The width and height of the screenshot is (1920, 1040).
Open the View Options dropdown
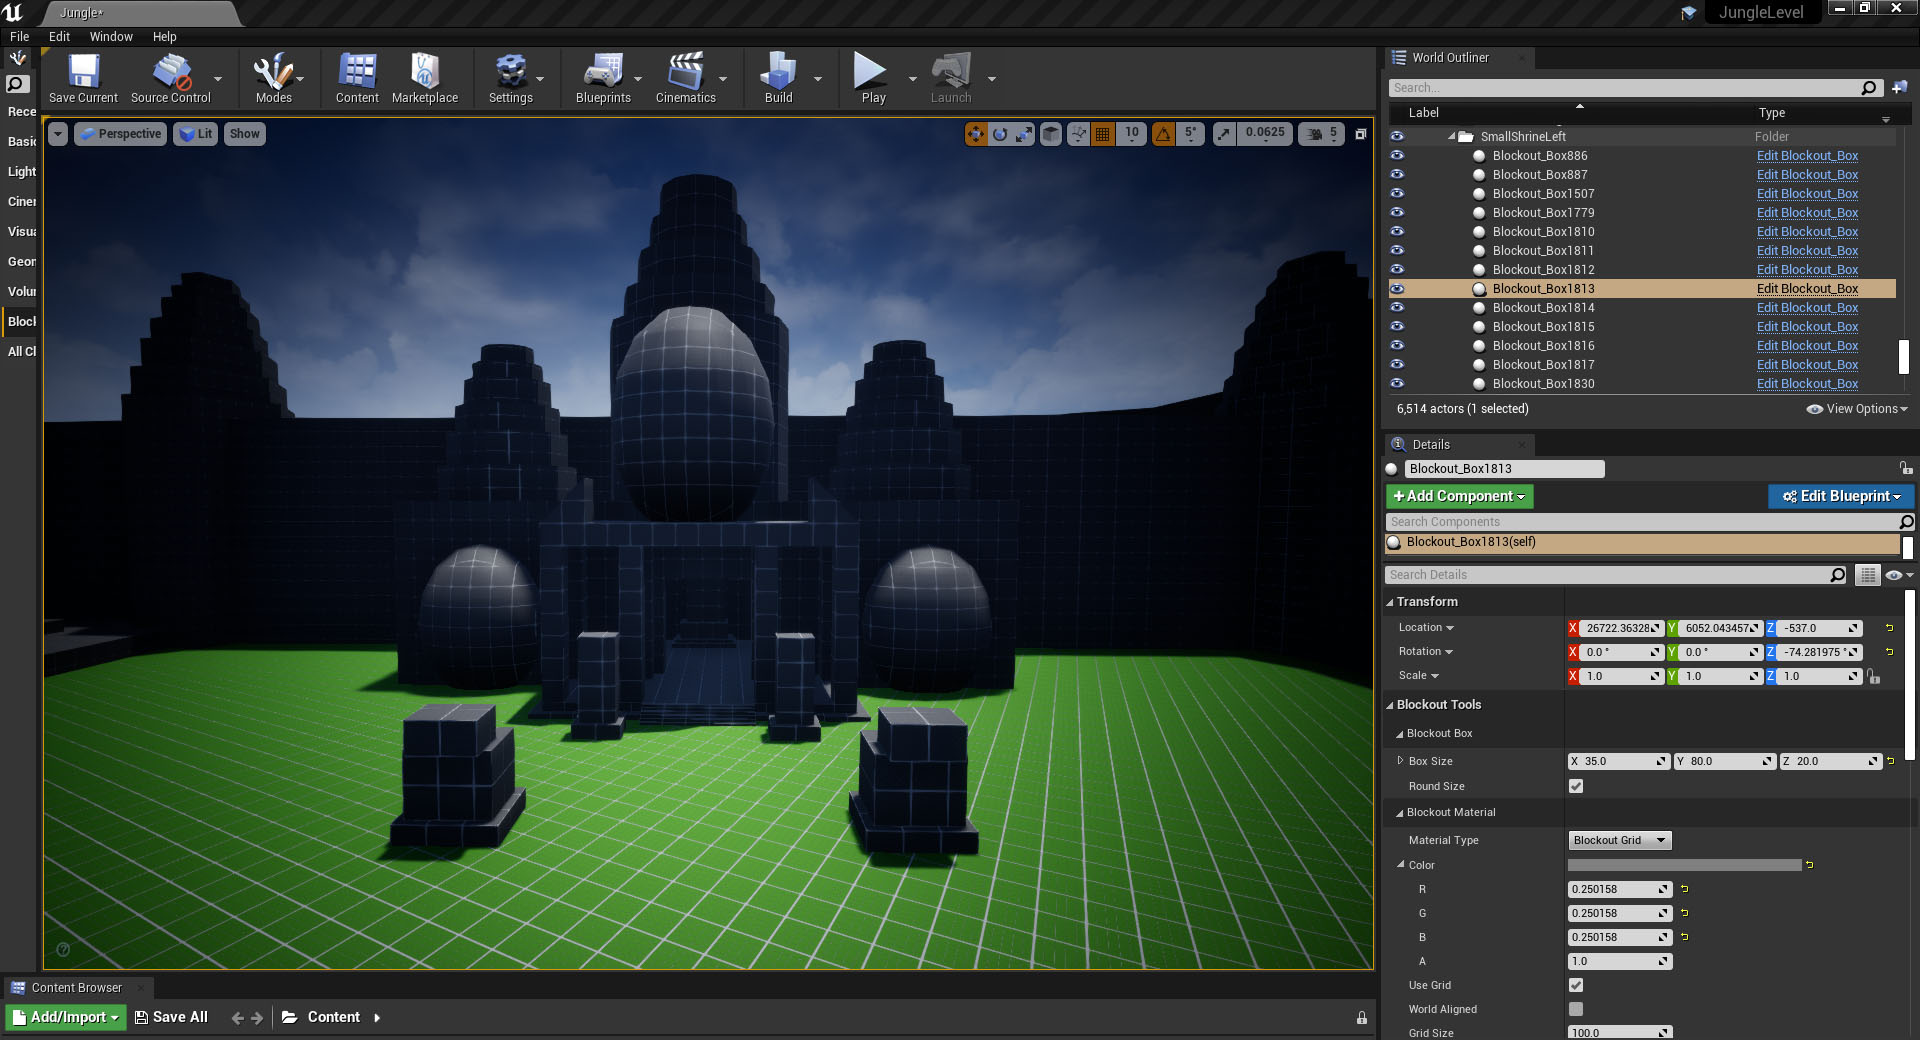pos(1857,409)
